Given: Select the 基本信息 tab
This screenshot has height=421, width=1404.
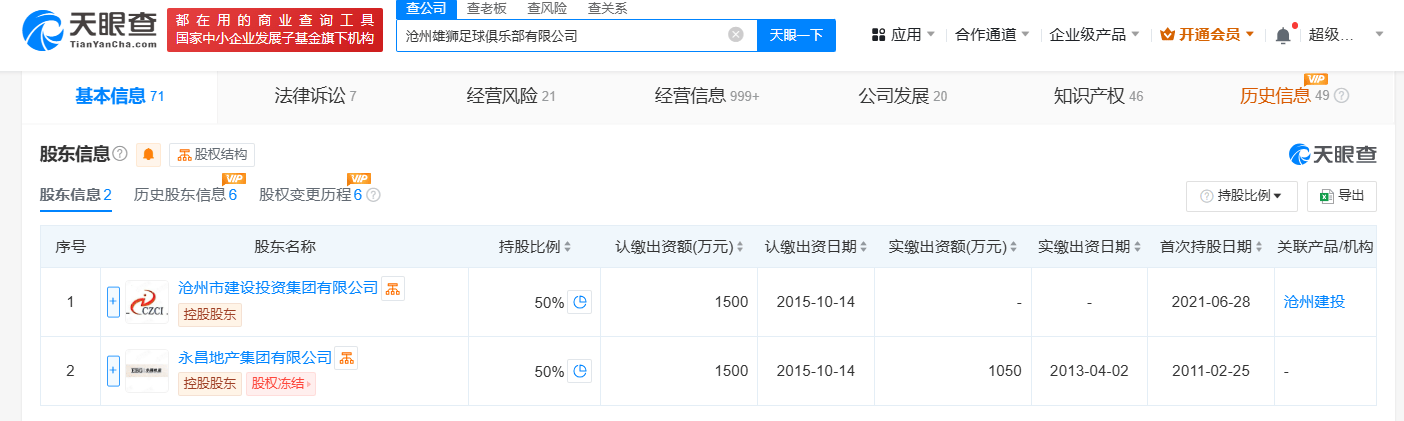Looking at the screenshot, I should (x=119, y=96).
